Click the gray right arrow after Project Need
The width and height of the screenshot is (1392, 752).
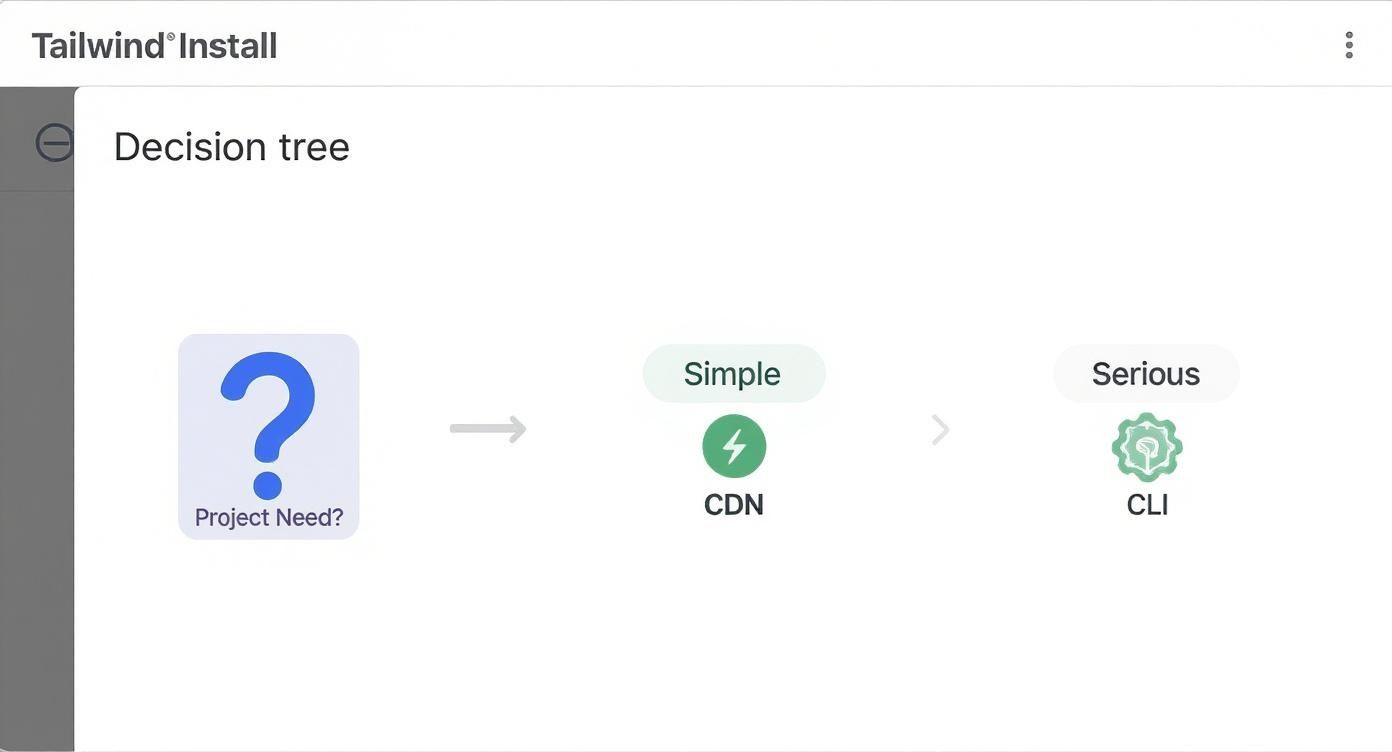488,429
